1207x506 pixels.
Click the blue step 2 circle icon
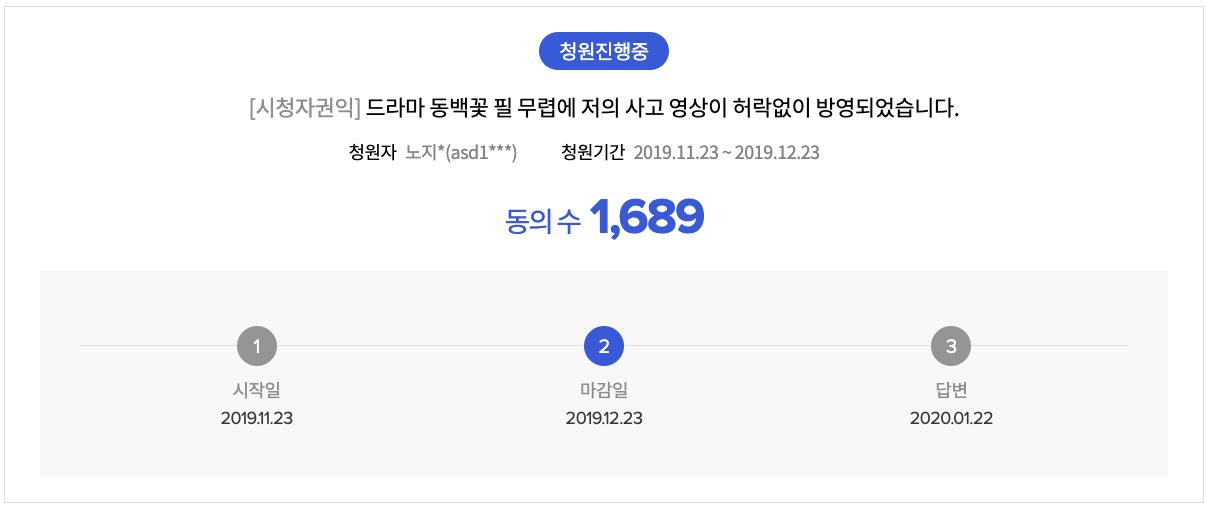point(603,347)
